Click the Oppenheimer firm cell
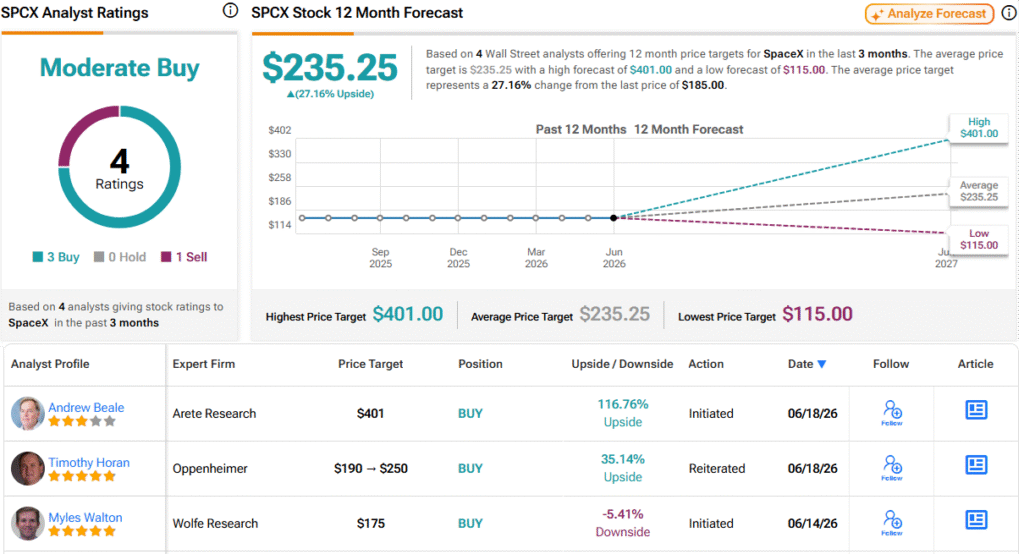 [210, 468]
